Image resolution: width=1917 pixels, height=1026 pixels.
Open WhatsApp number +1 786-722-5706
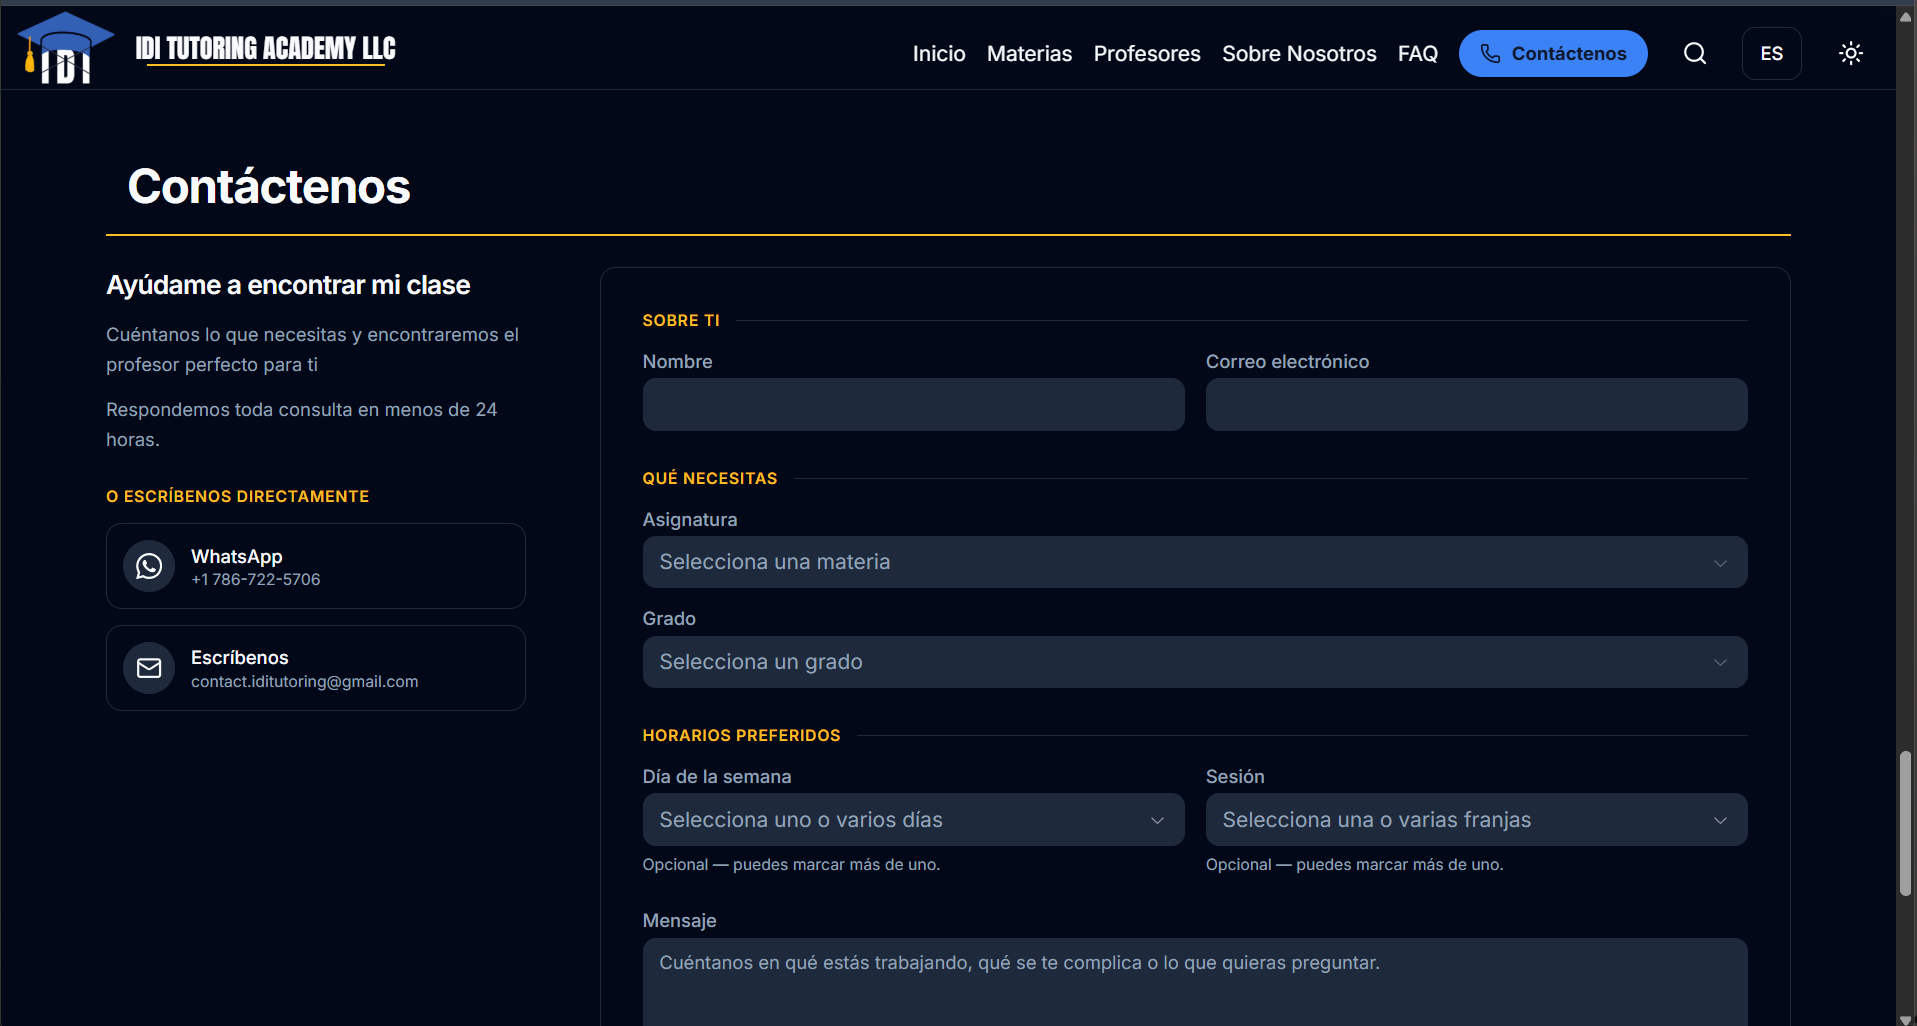coord(256,580)
